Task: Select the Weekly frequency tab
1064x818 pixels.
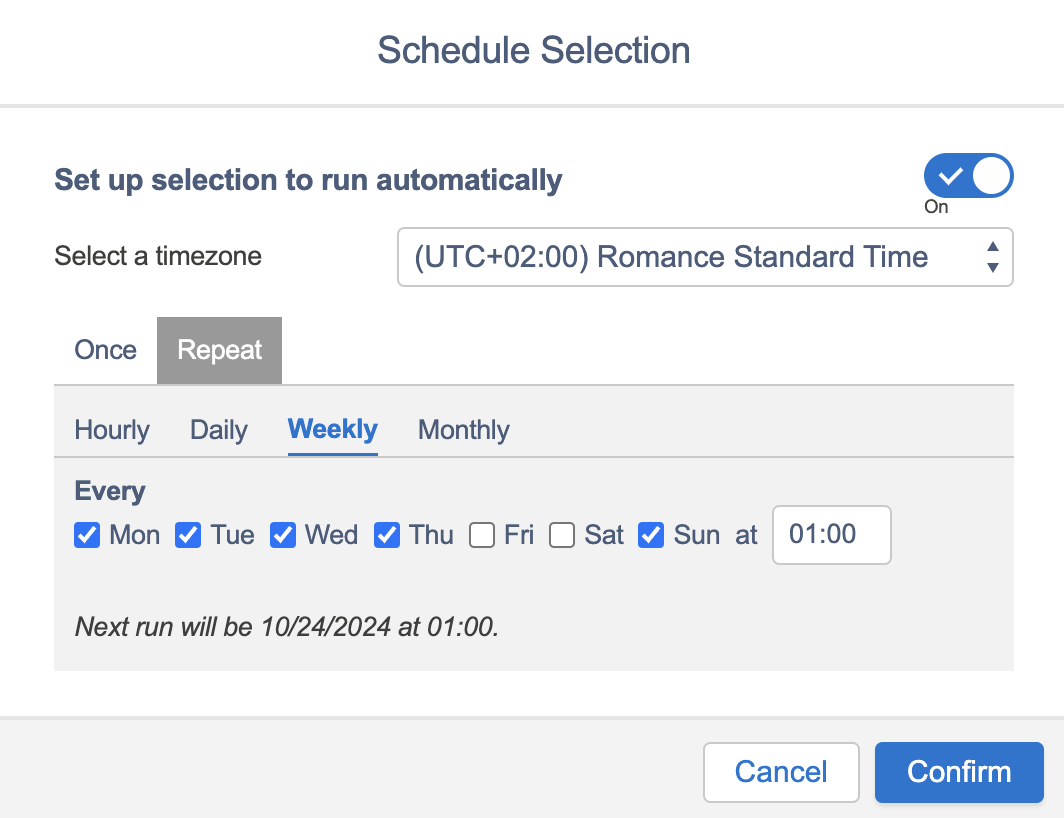Action: tap(332, 430)
